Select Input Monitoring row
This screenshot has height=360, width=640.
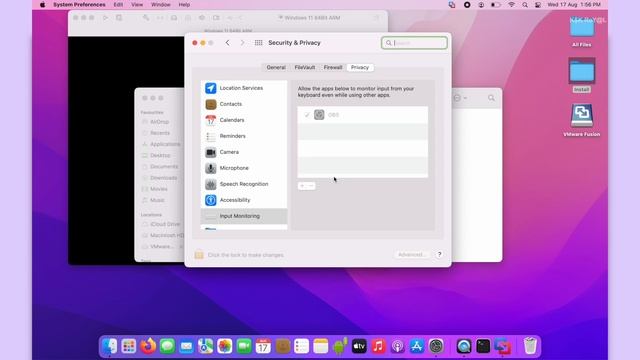coord(244,216)
